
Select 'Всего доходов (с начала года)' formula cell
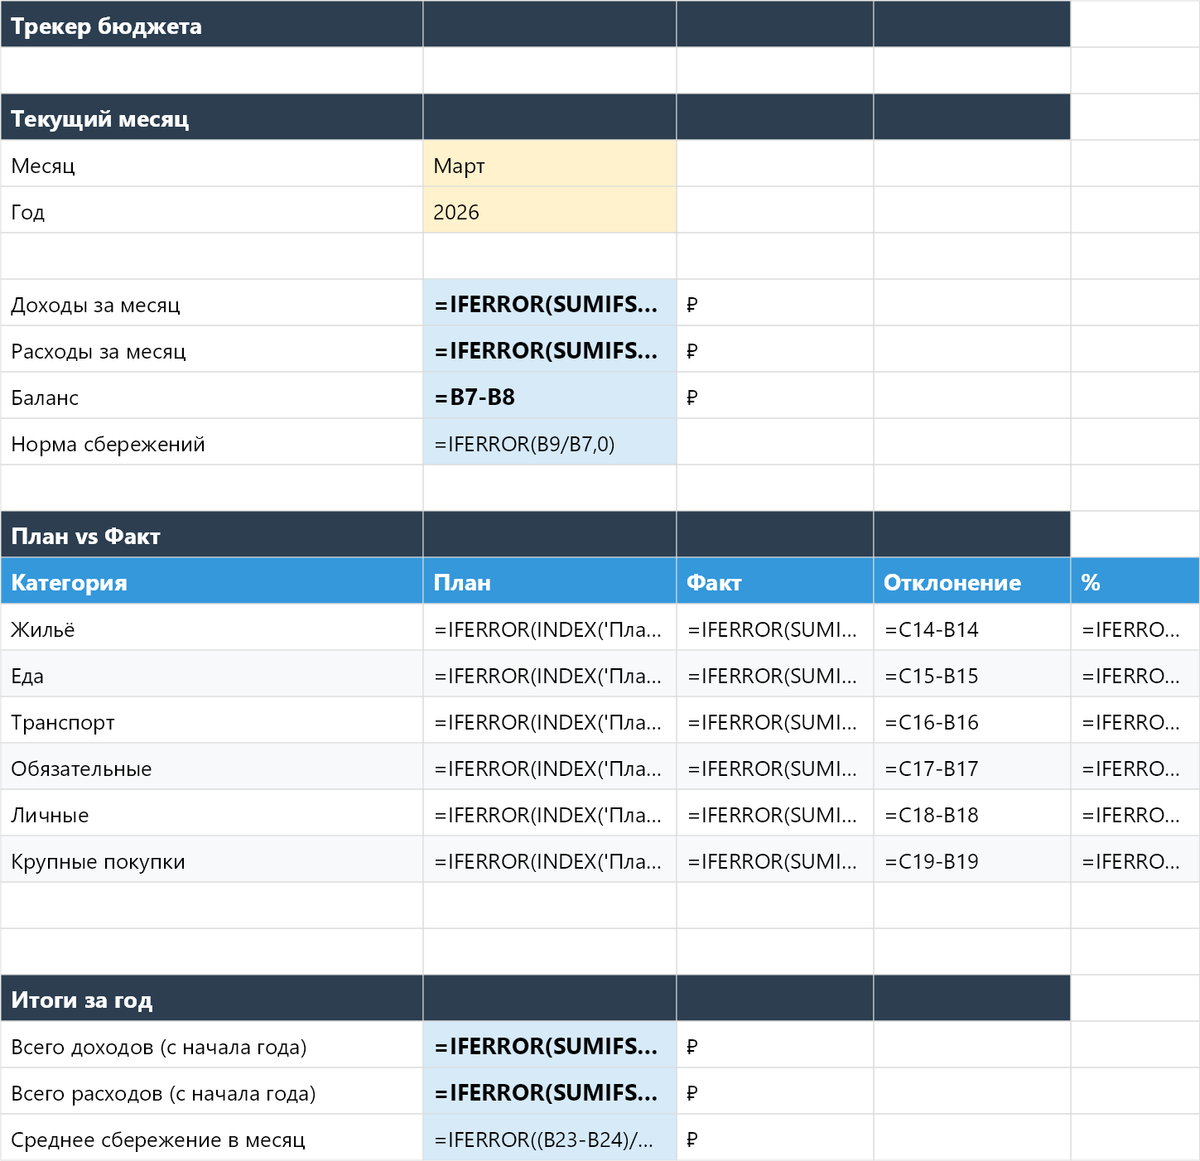[549, 1047]
